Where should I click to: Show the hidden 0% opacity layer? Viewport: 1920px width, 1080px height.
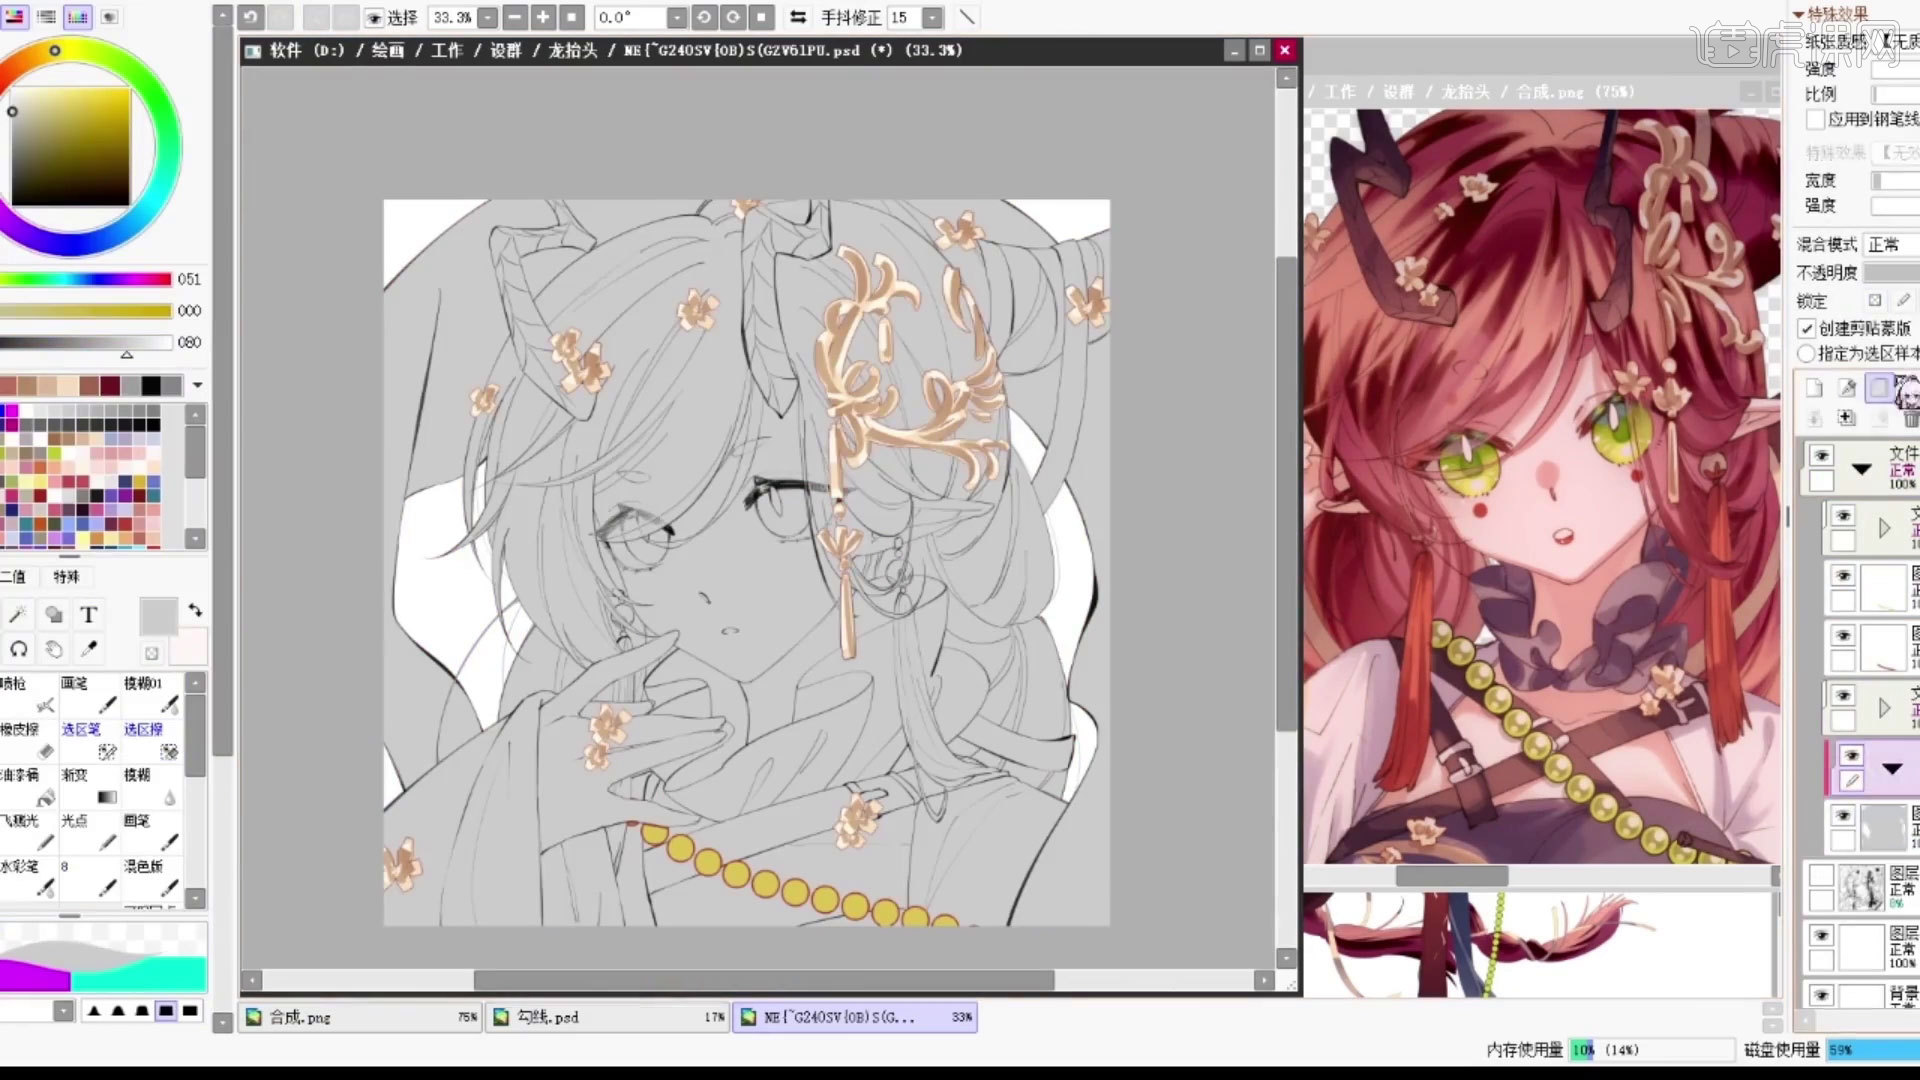1822,876
